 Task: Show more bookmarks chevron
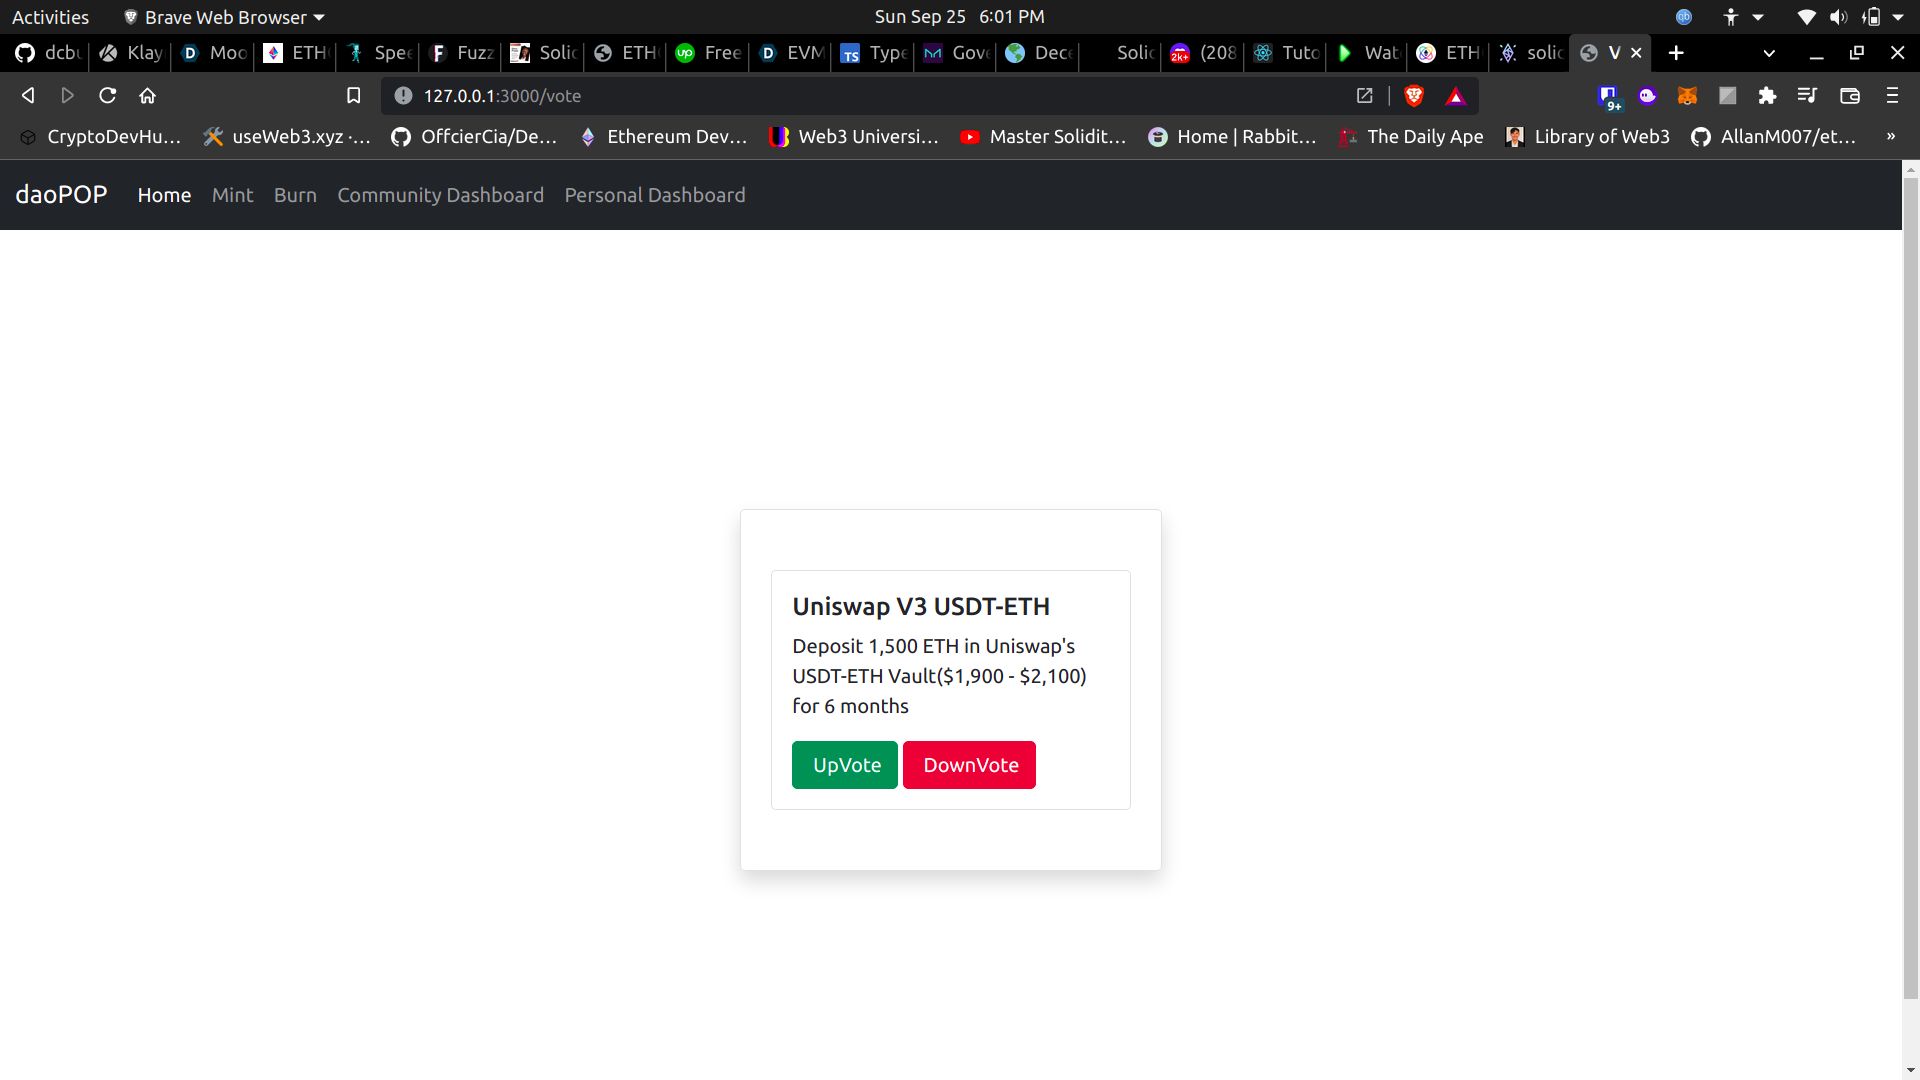click(x=1890, y=137)
